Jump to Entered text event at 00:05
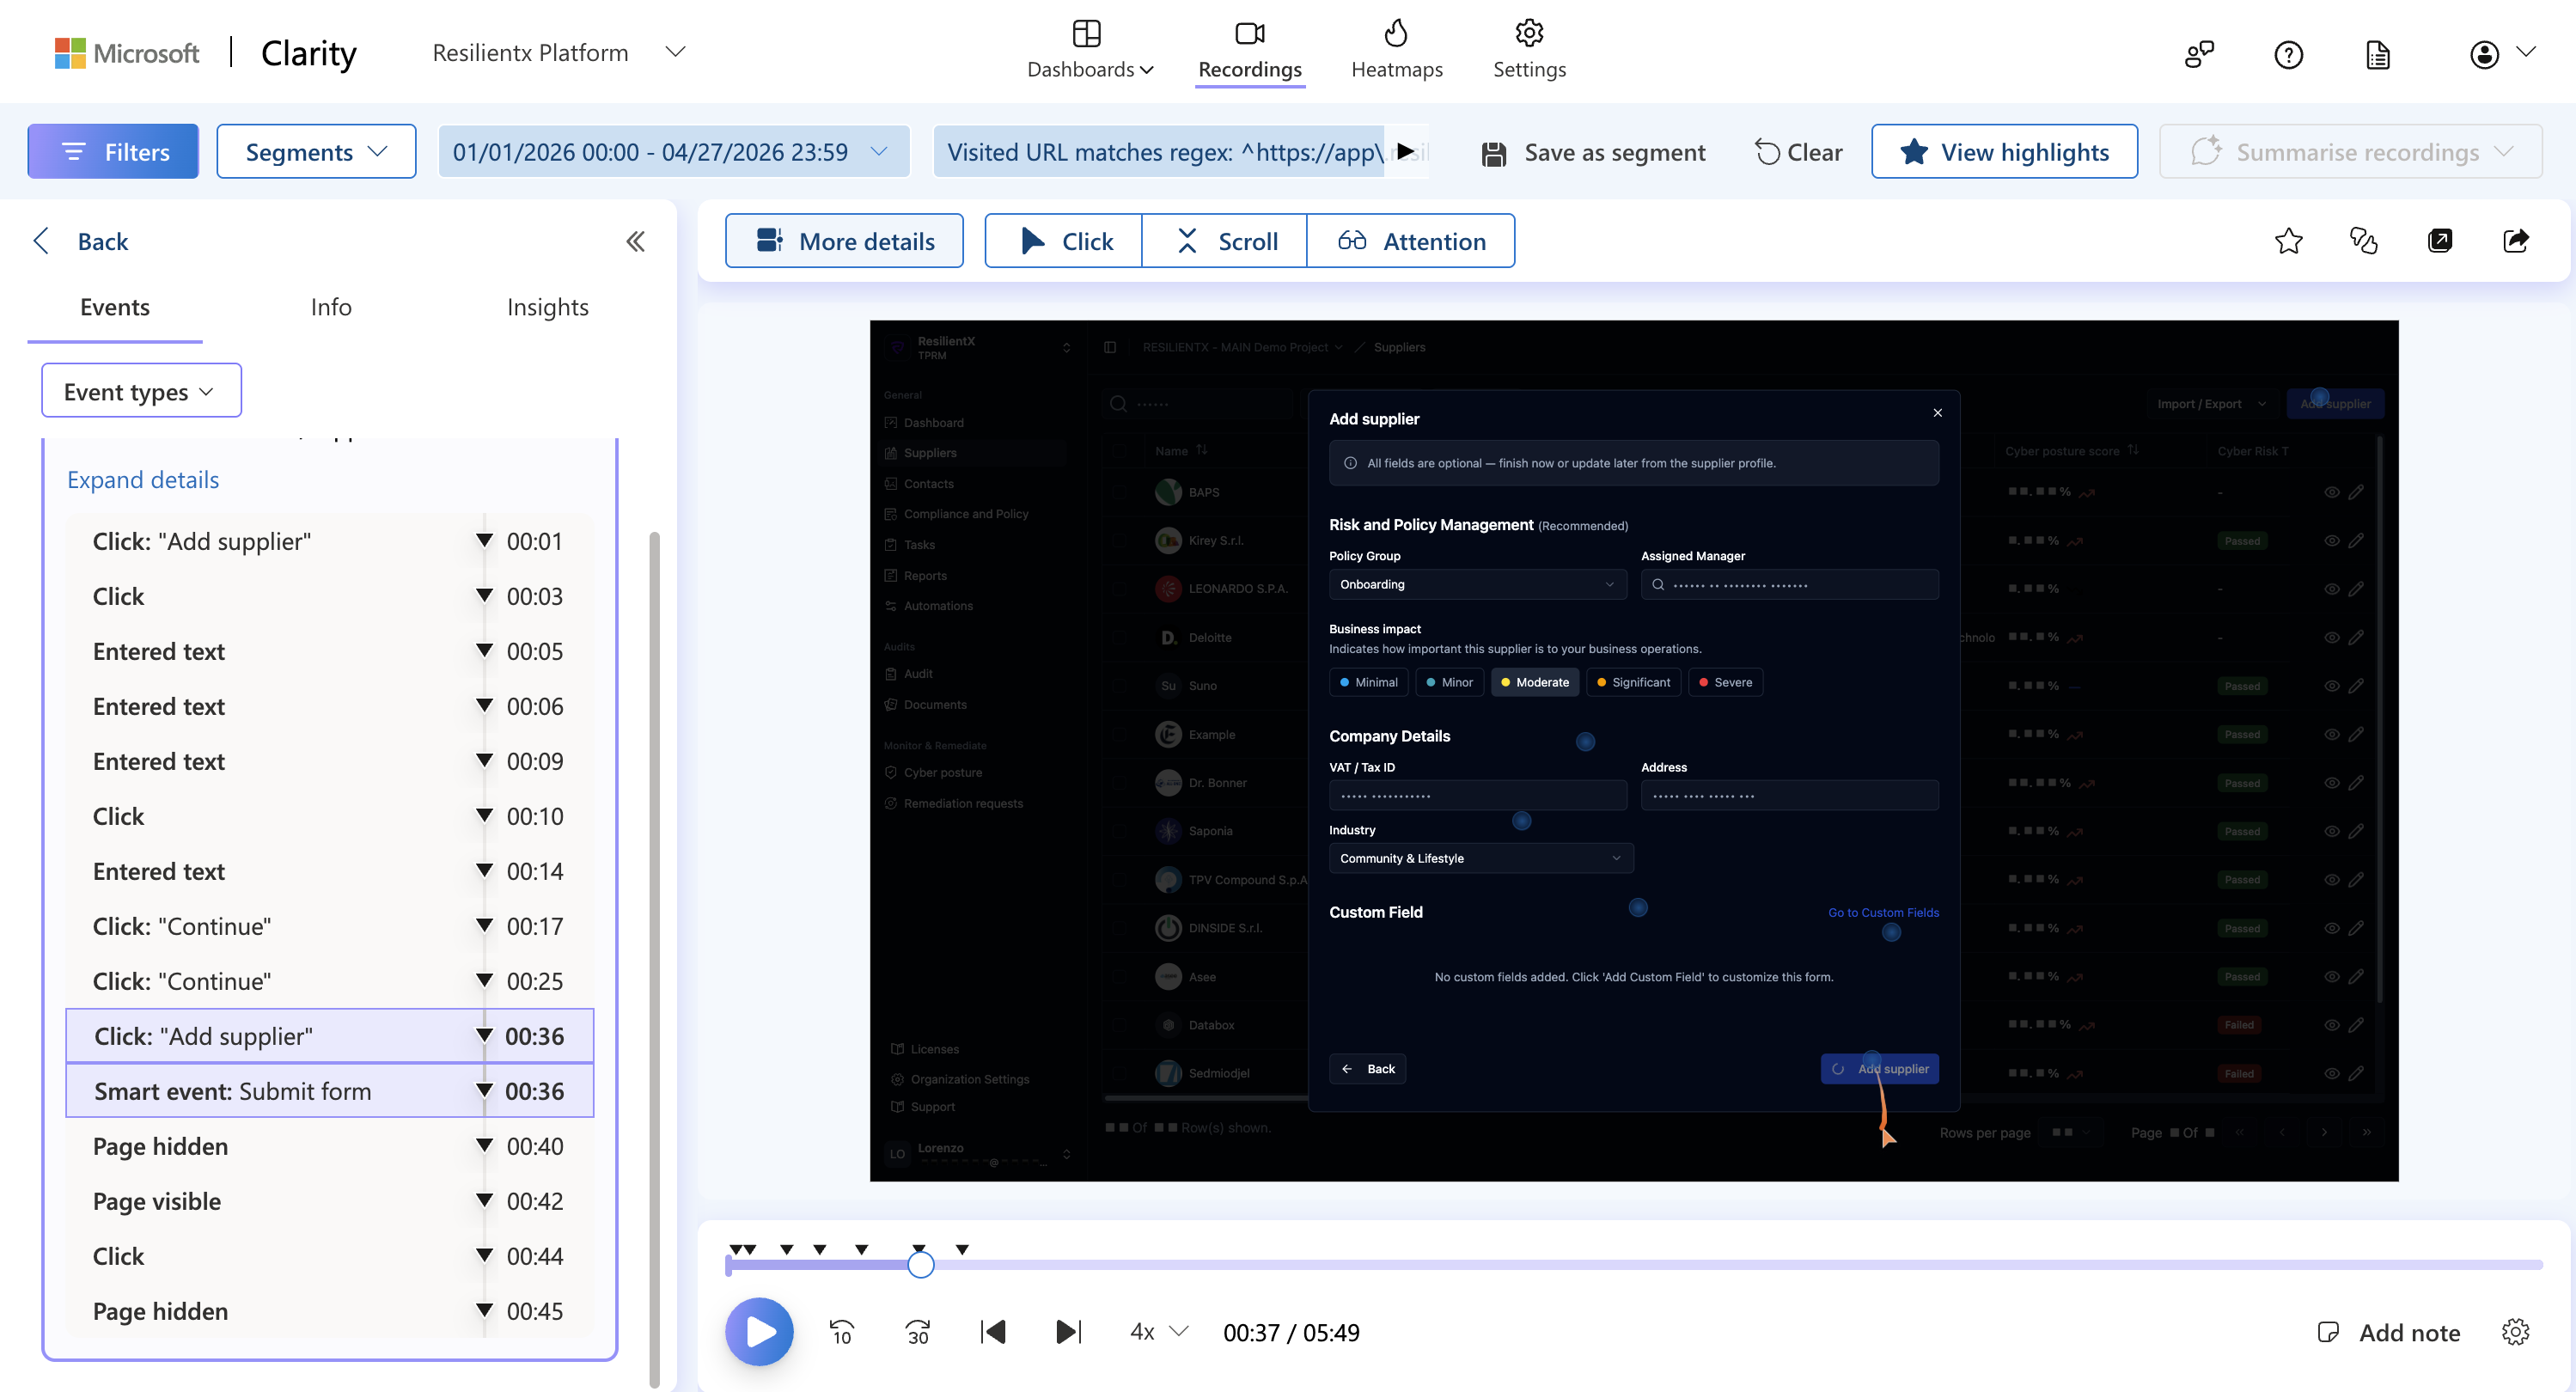Viewport: 2576px width, 1392px height. click(x=329, y=651)
